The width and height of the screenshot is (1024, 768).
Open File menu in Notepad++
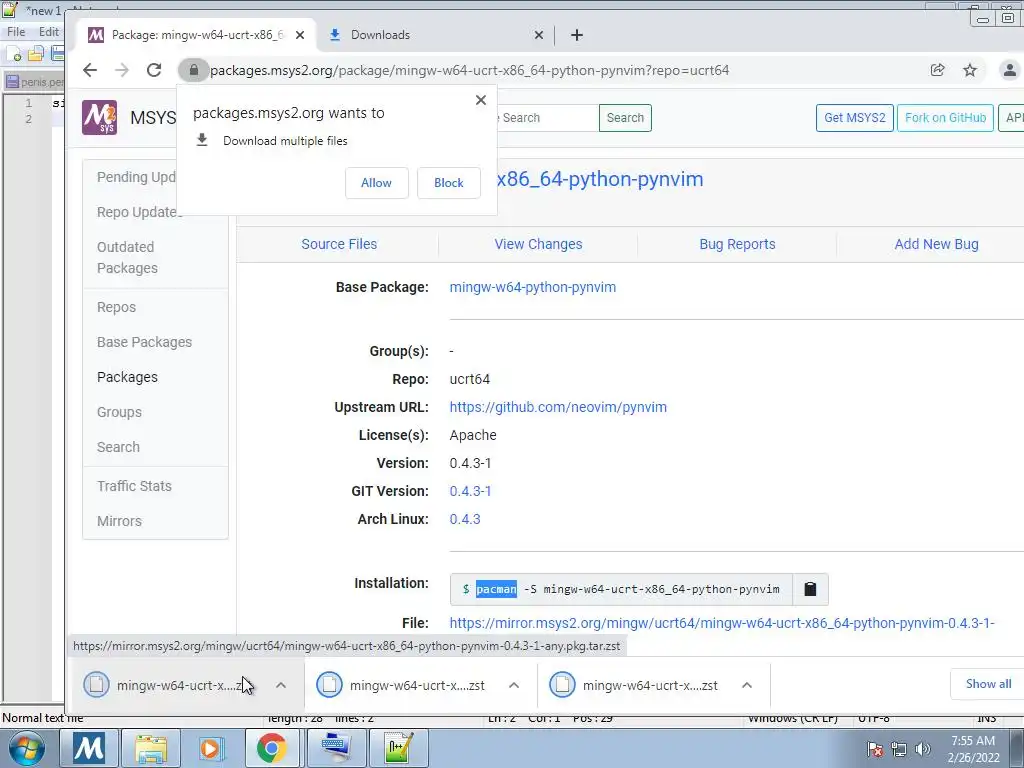coord(16,31)
